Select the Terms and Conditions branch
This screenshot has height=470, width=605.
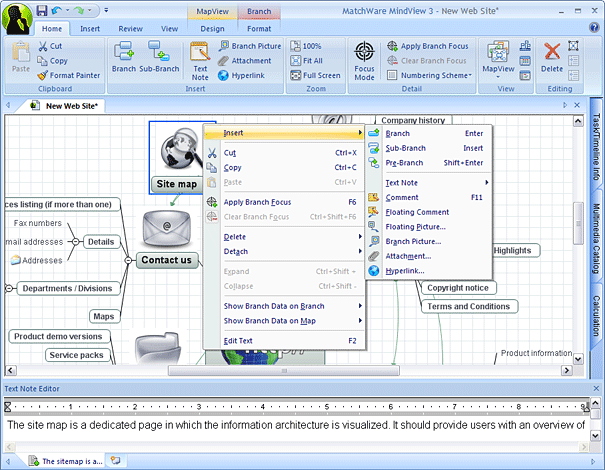point(469,306)
